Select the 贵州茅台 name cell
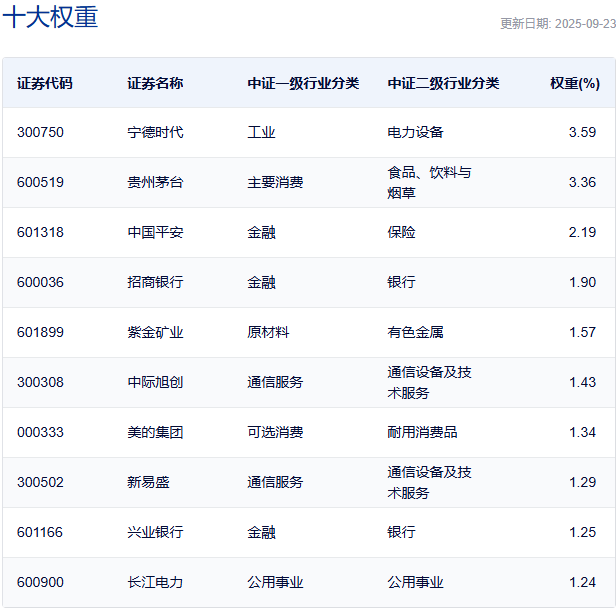 (x=155, y=182)
